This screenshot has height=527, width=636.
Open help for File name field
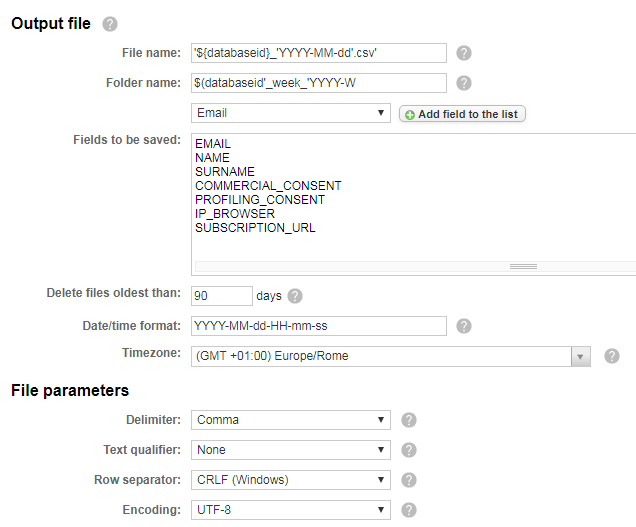[x=464, y=54]
